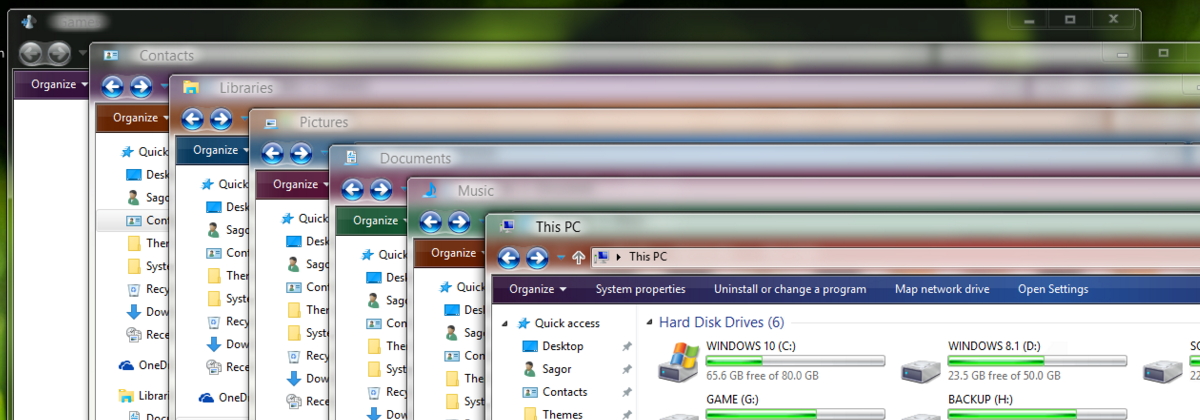The width and height of the screenshot is (1200, 420).
Task: Click the WINDOWS 10 (C:) label
Action: pos(751,346)
